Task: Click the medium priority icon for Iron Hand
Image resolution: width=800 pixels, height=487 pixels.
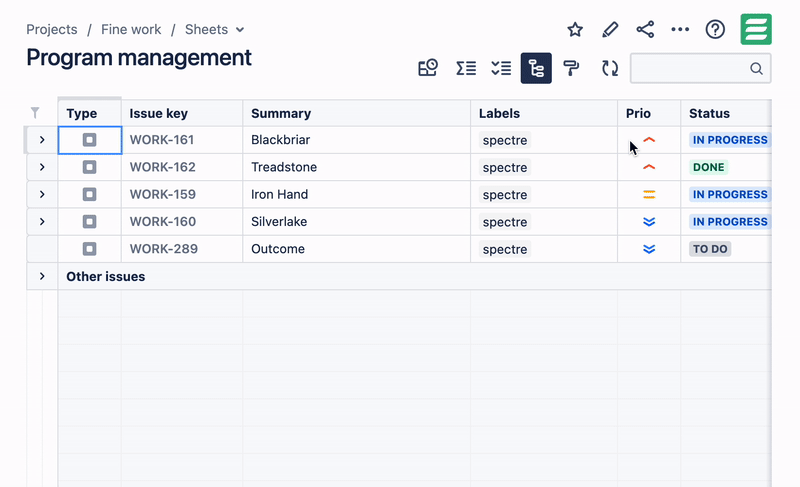Action: click(649, 194)
